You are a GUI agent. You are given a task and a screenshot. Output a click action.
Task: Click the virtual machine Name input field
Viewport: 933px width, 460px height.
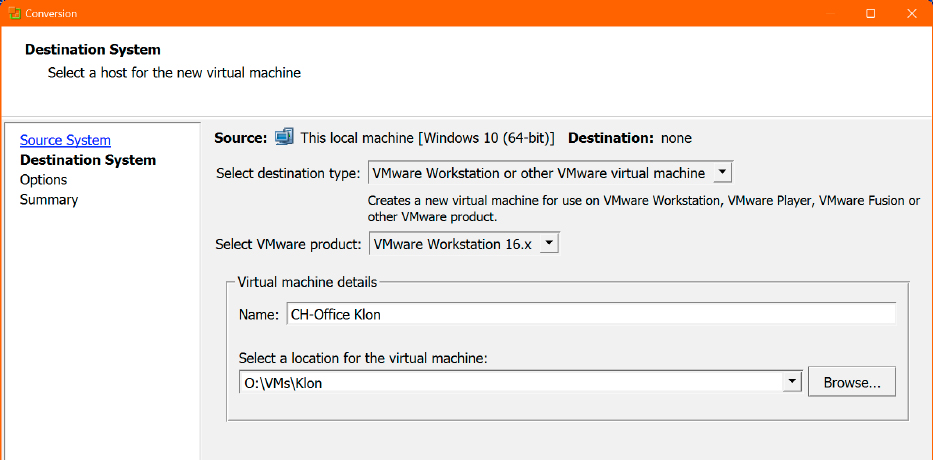(x=591, y=314)
